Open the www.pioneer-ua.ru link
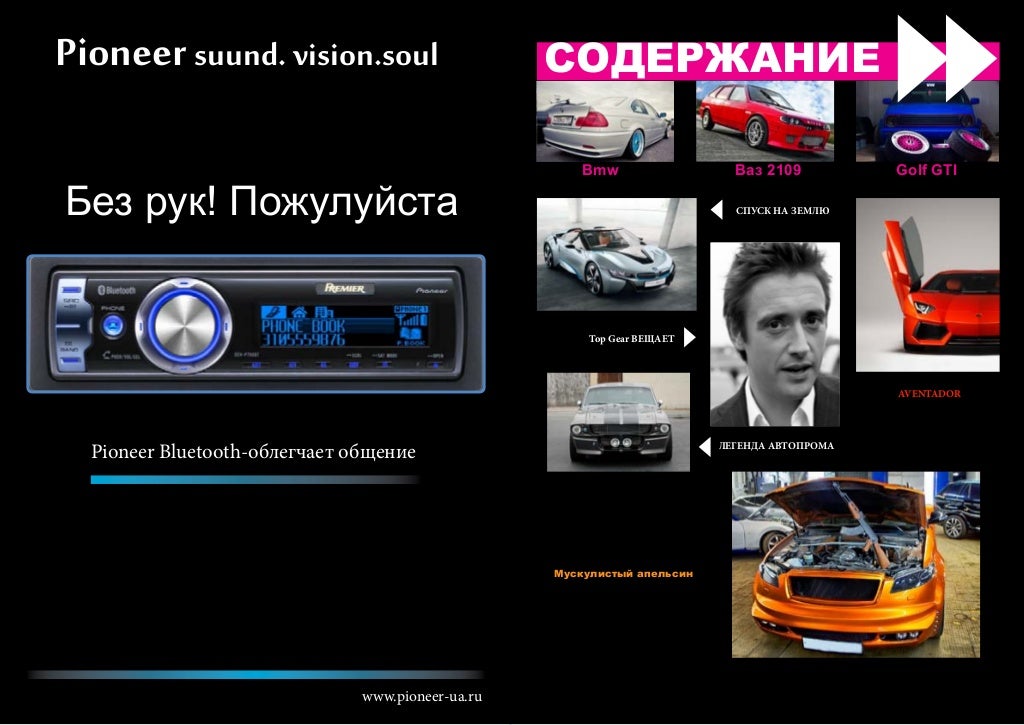 [422, 696]
